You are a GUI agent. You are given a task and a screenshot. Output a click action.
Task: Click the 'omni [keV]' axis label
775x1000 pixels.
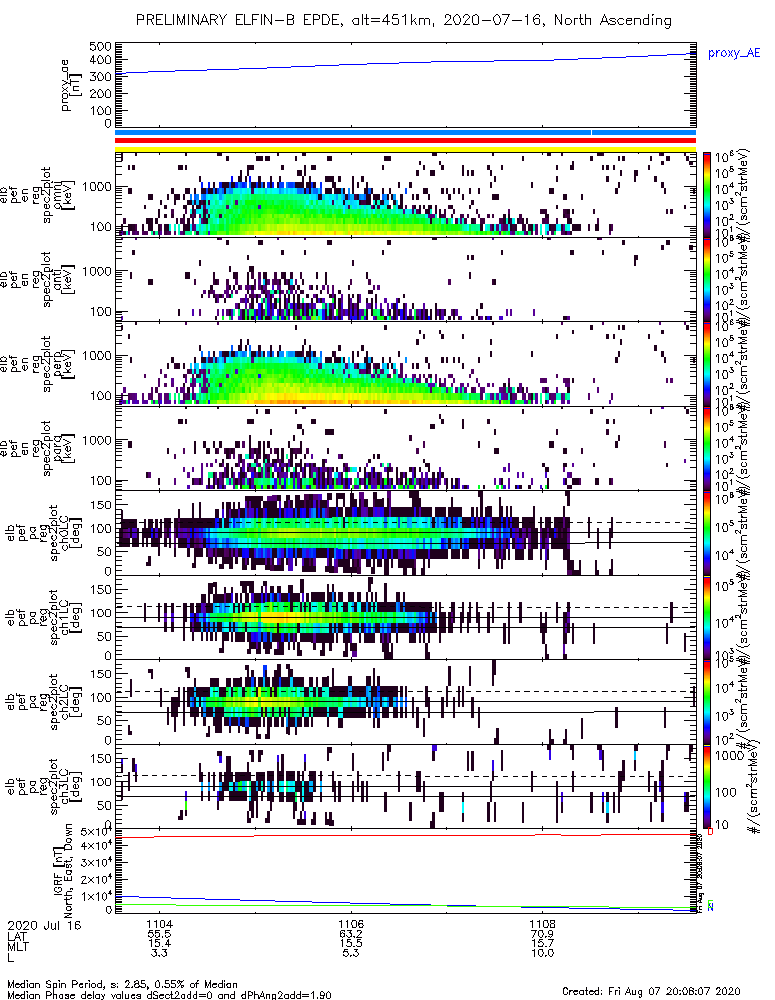click(64, 195)
